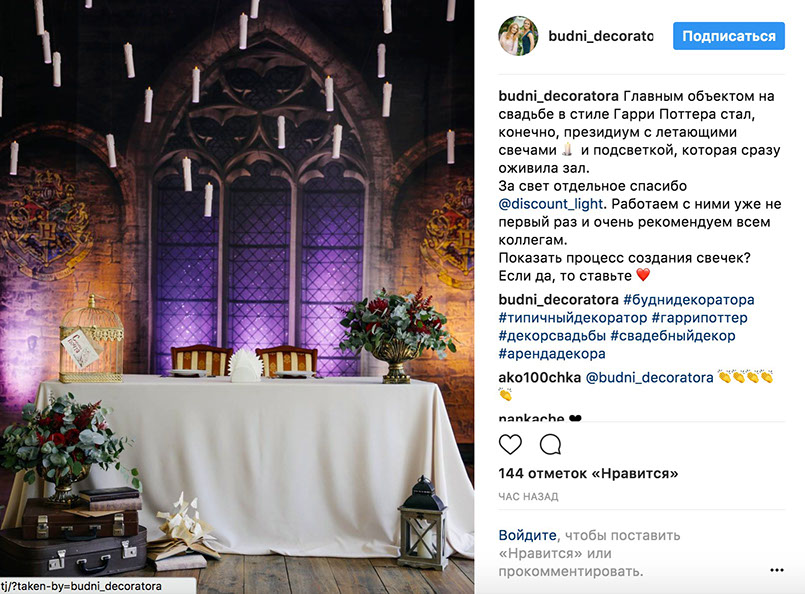The image size is (805, 594).
Task: Open the comment bubble icon
Action: [x=550, y=445]
